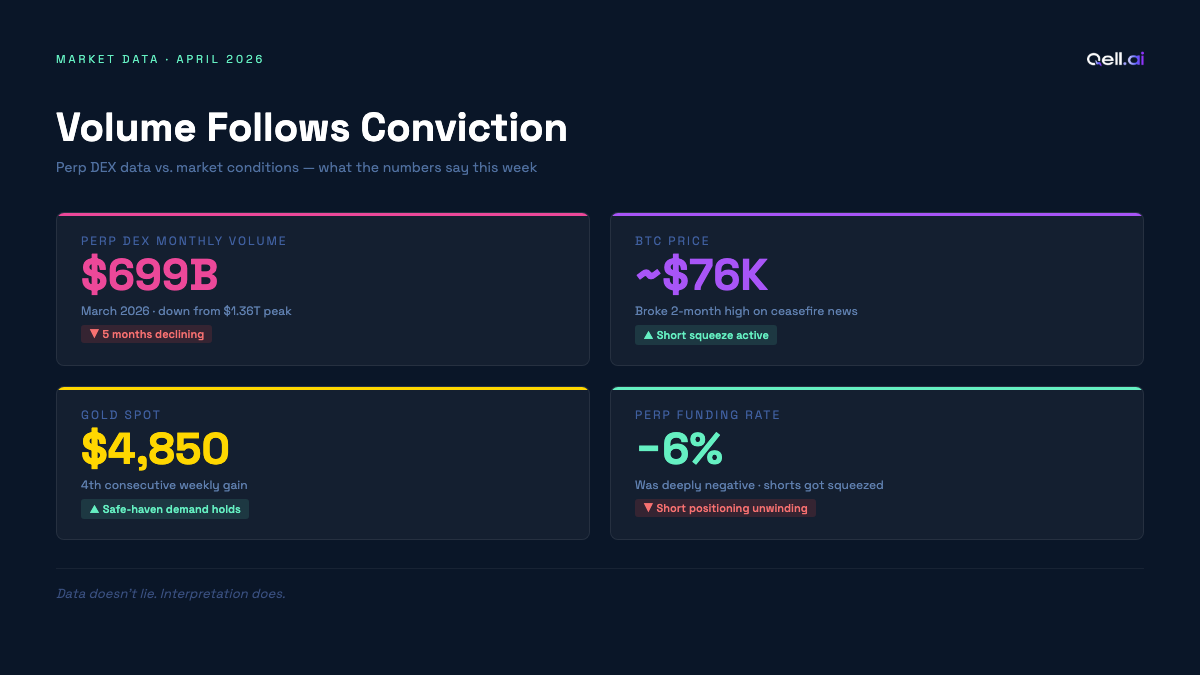Viewport: 1200px width, 675px height.
Task: Click the red down-triangle beside 5 months declining
Action: pos(94,334)
